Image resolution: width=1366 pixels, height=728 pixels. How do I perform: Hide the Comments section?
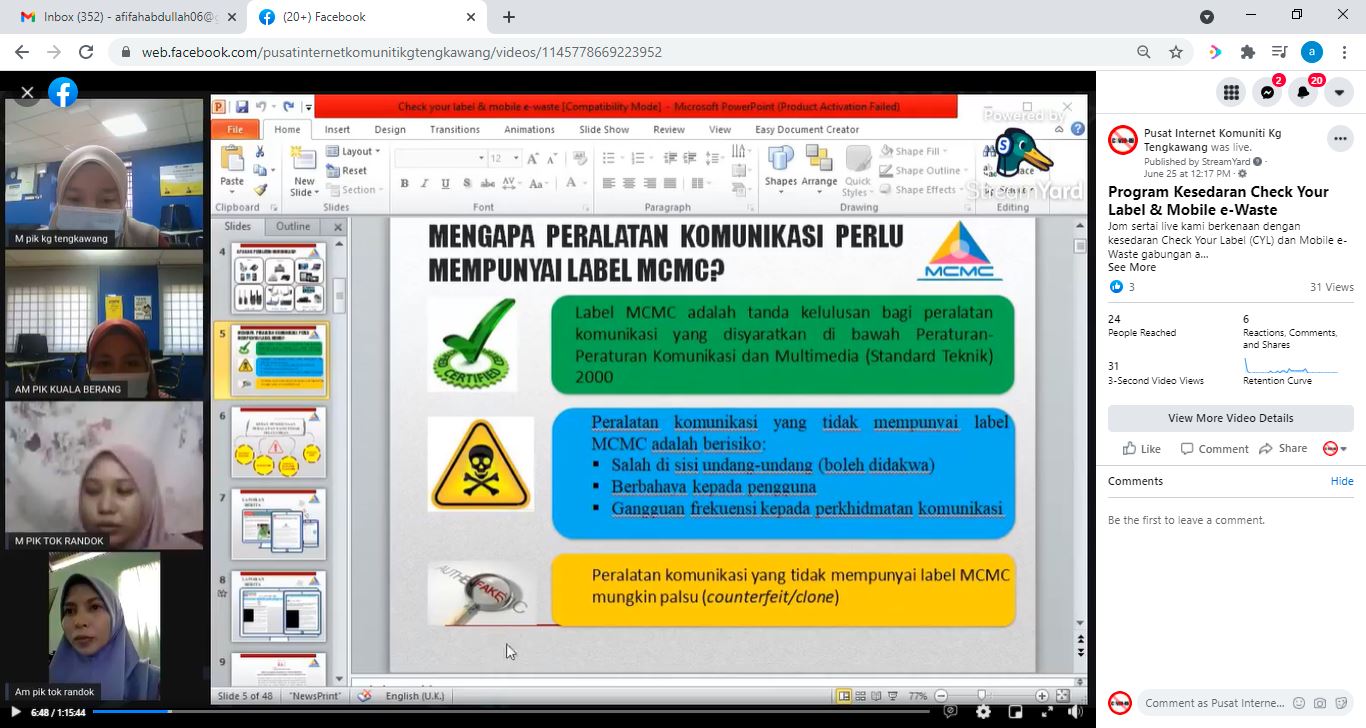pyautogui.click(x=1342, y=481)
